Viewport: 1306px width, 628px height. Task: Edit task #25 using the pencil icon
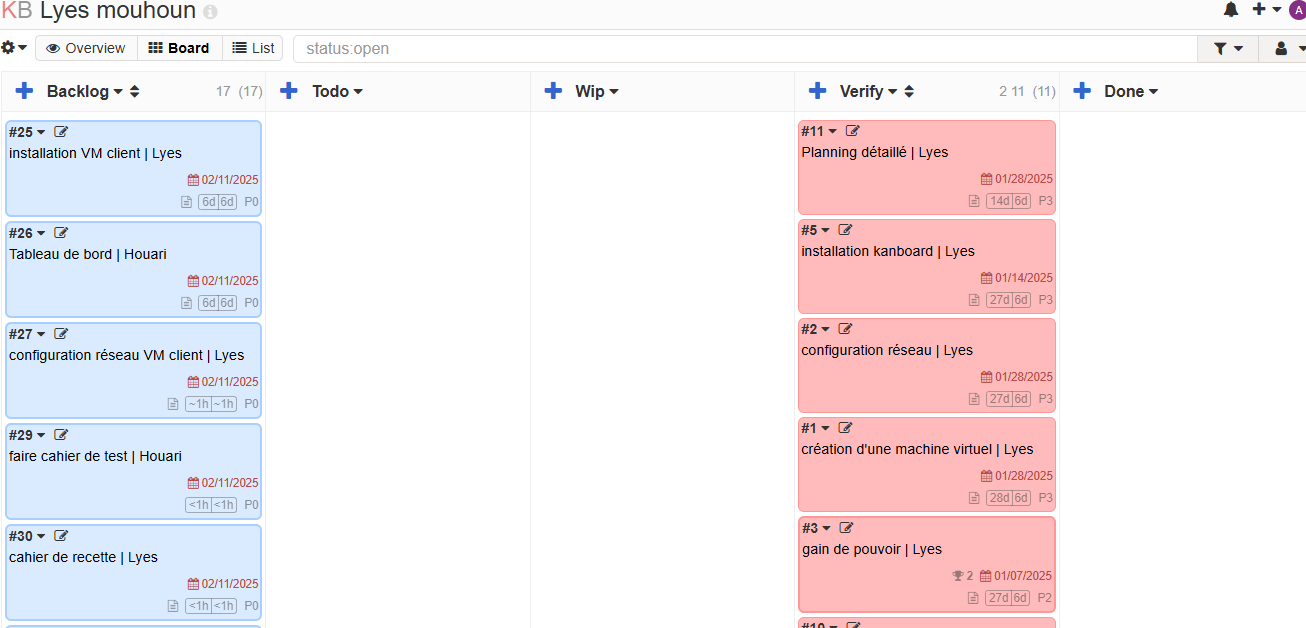tap(61, 132)
